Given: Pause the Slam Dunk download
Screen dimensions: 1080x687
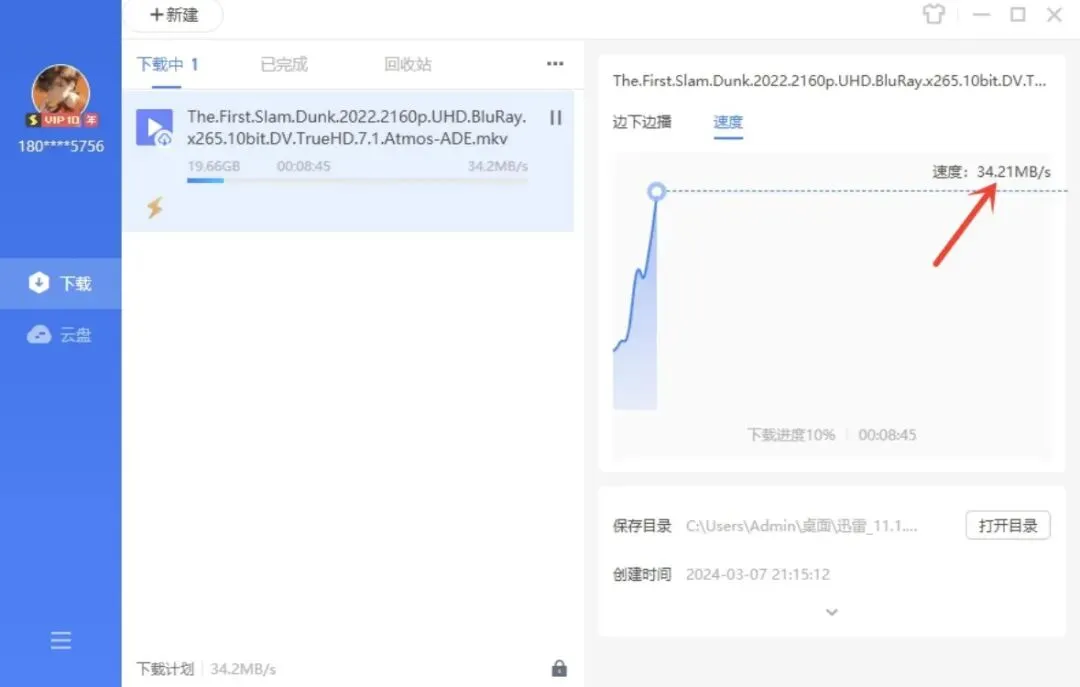Looking at the screenshot, I should [556, 118].
